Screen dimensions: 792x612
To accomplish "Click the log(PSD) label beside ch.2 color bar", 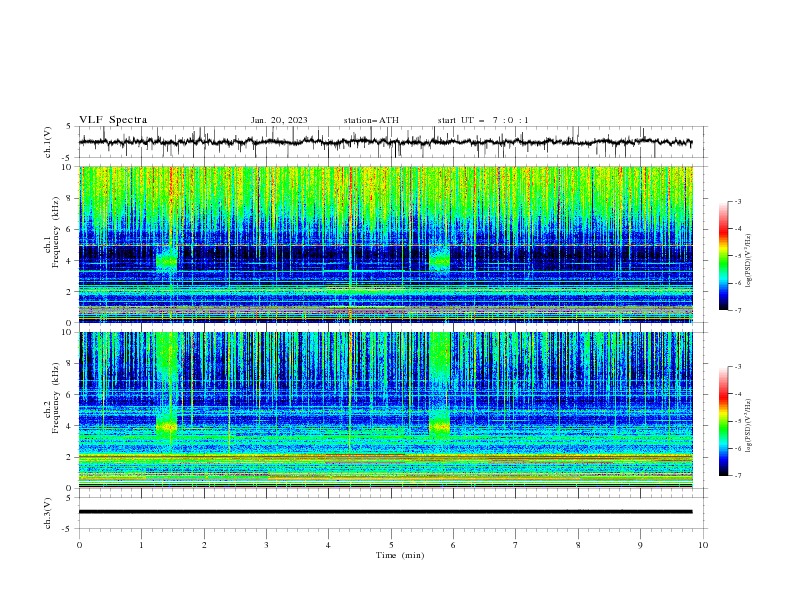I will point(748,426).
